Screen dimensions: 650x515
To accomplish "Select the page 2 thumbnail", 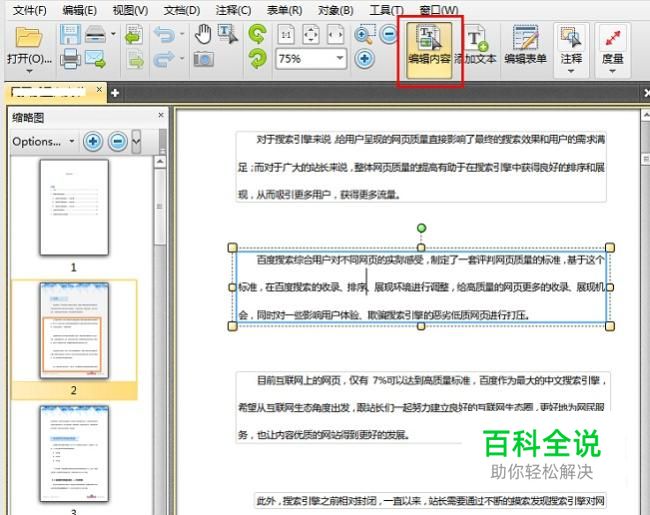I will [x=74, y=330].
